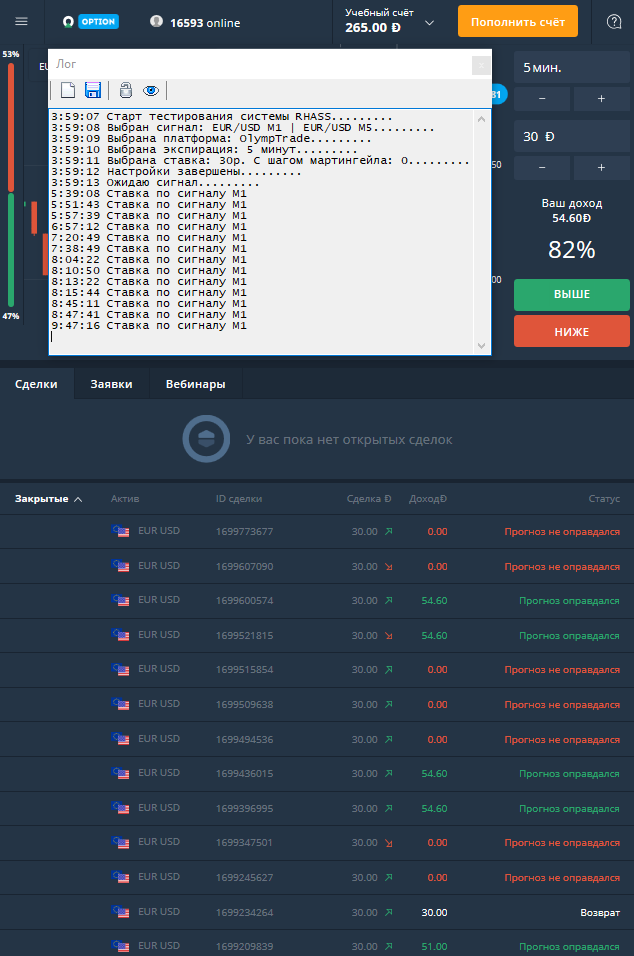
Task: Click log scrollbar down arrow
Action: pos(481,346)
